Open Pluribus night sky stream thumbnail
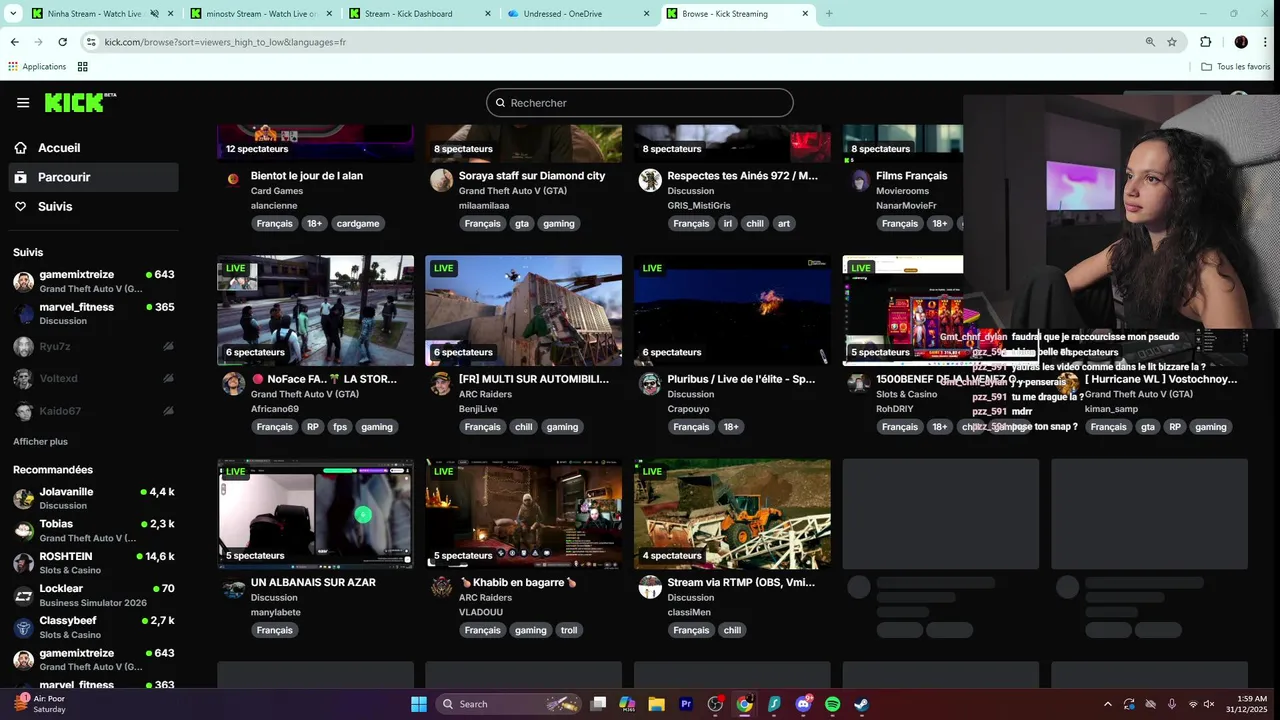This screenshot has width=1280, height=720. point(732,310)
